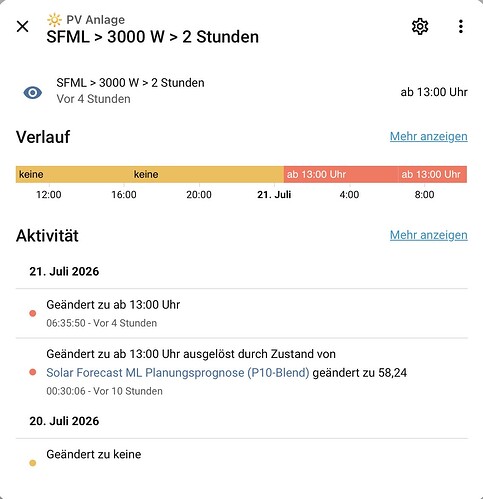Click the 20. Juli 2026 date header
This screenshot has height=499, width=483.
(64, 421)
